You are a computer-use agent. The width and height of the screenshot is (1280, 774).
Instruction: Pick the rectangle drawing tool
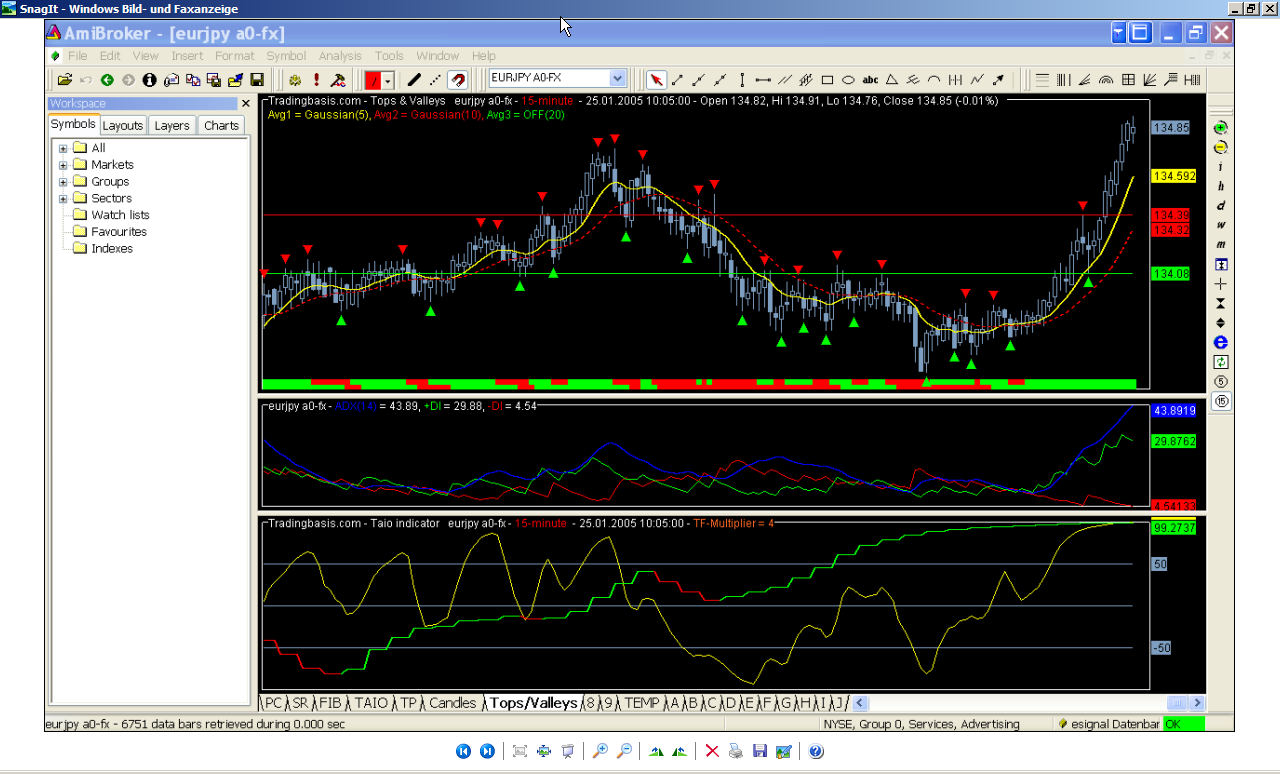827,80
